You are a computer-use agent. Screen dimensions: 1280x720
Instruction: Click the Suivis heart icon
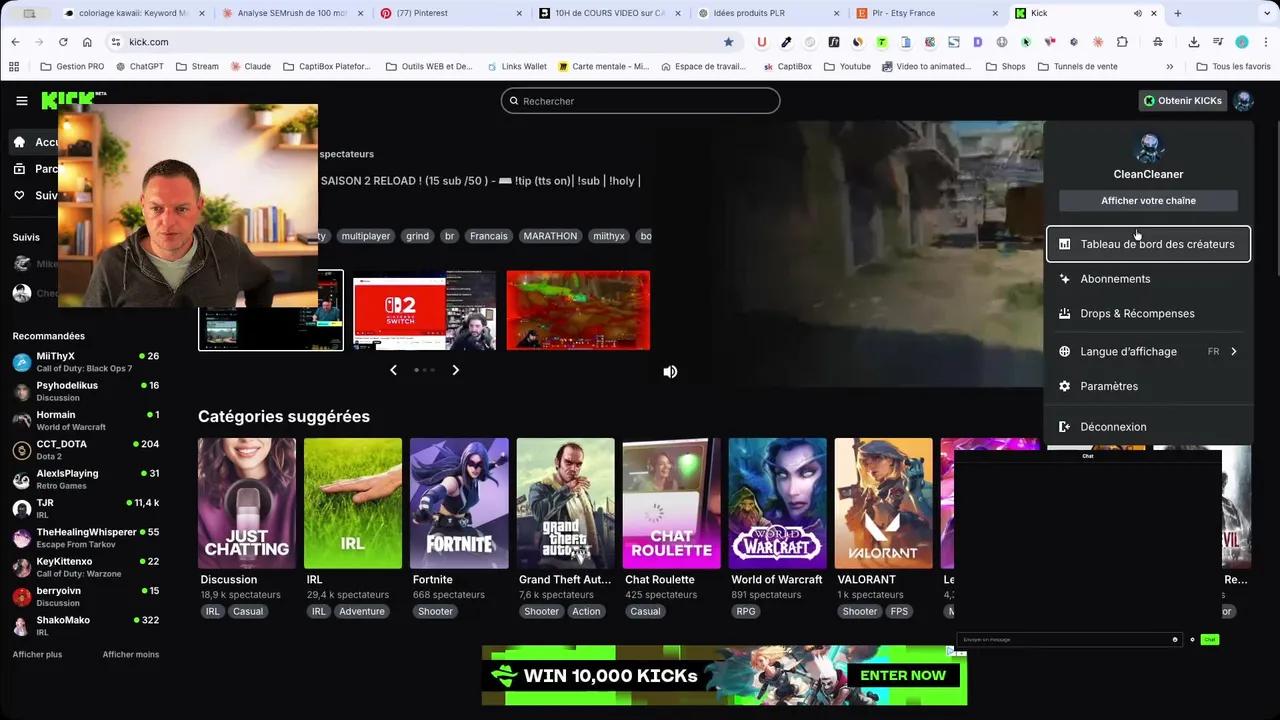click(21, 195)
